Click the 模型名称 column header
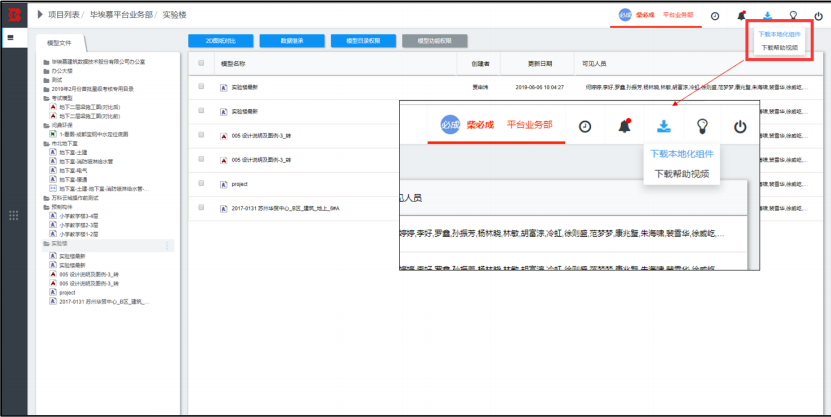The image size is (831, 417). (x=233, y=64)
